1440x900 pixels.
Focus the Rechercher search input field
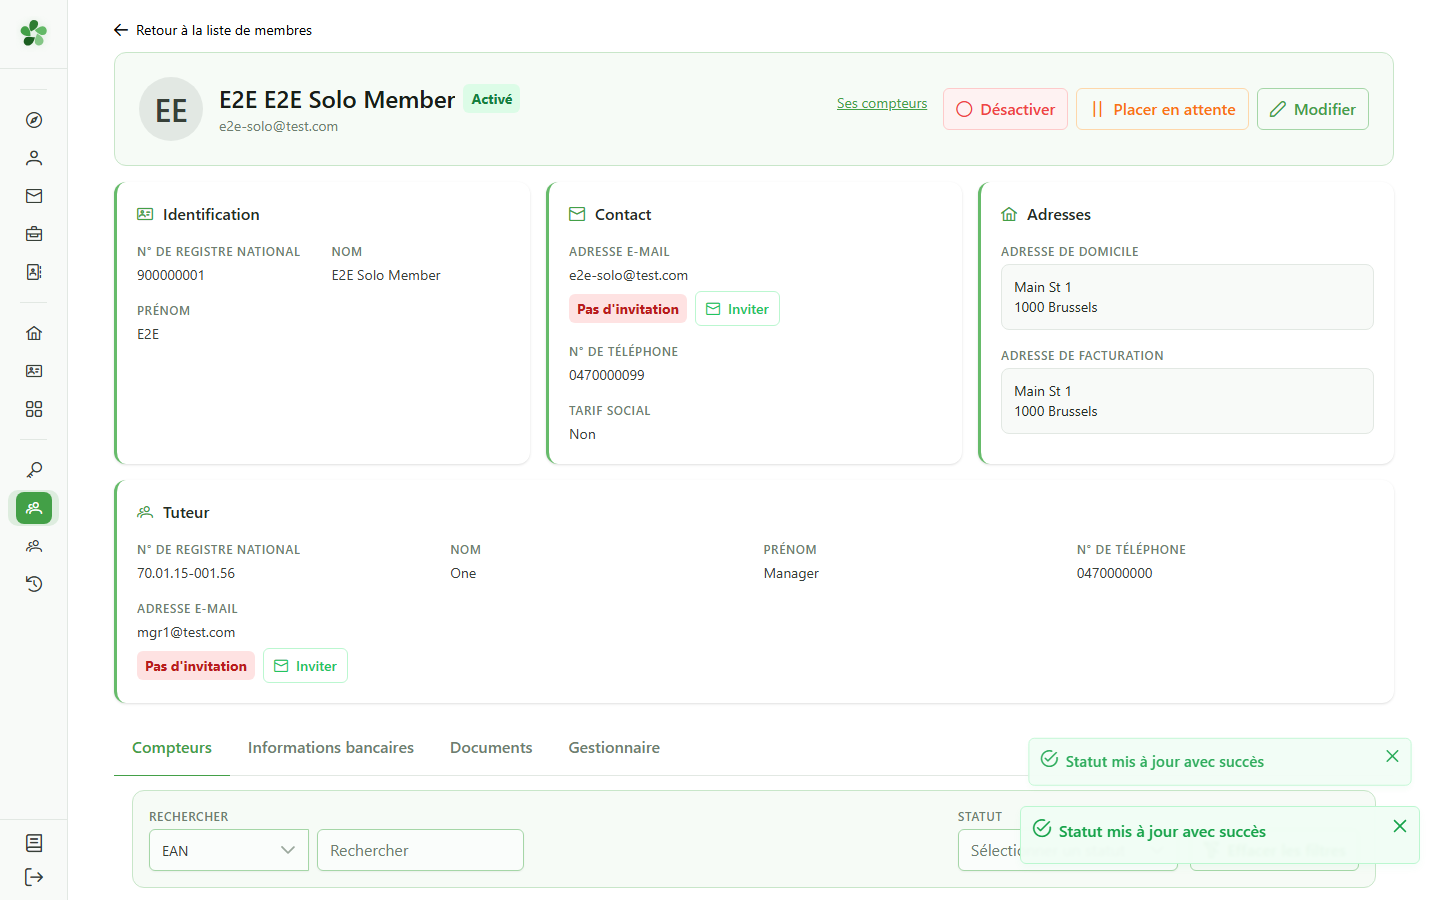pos(420,850)
